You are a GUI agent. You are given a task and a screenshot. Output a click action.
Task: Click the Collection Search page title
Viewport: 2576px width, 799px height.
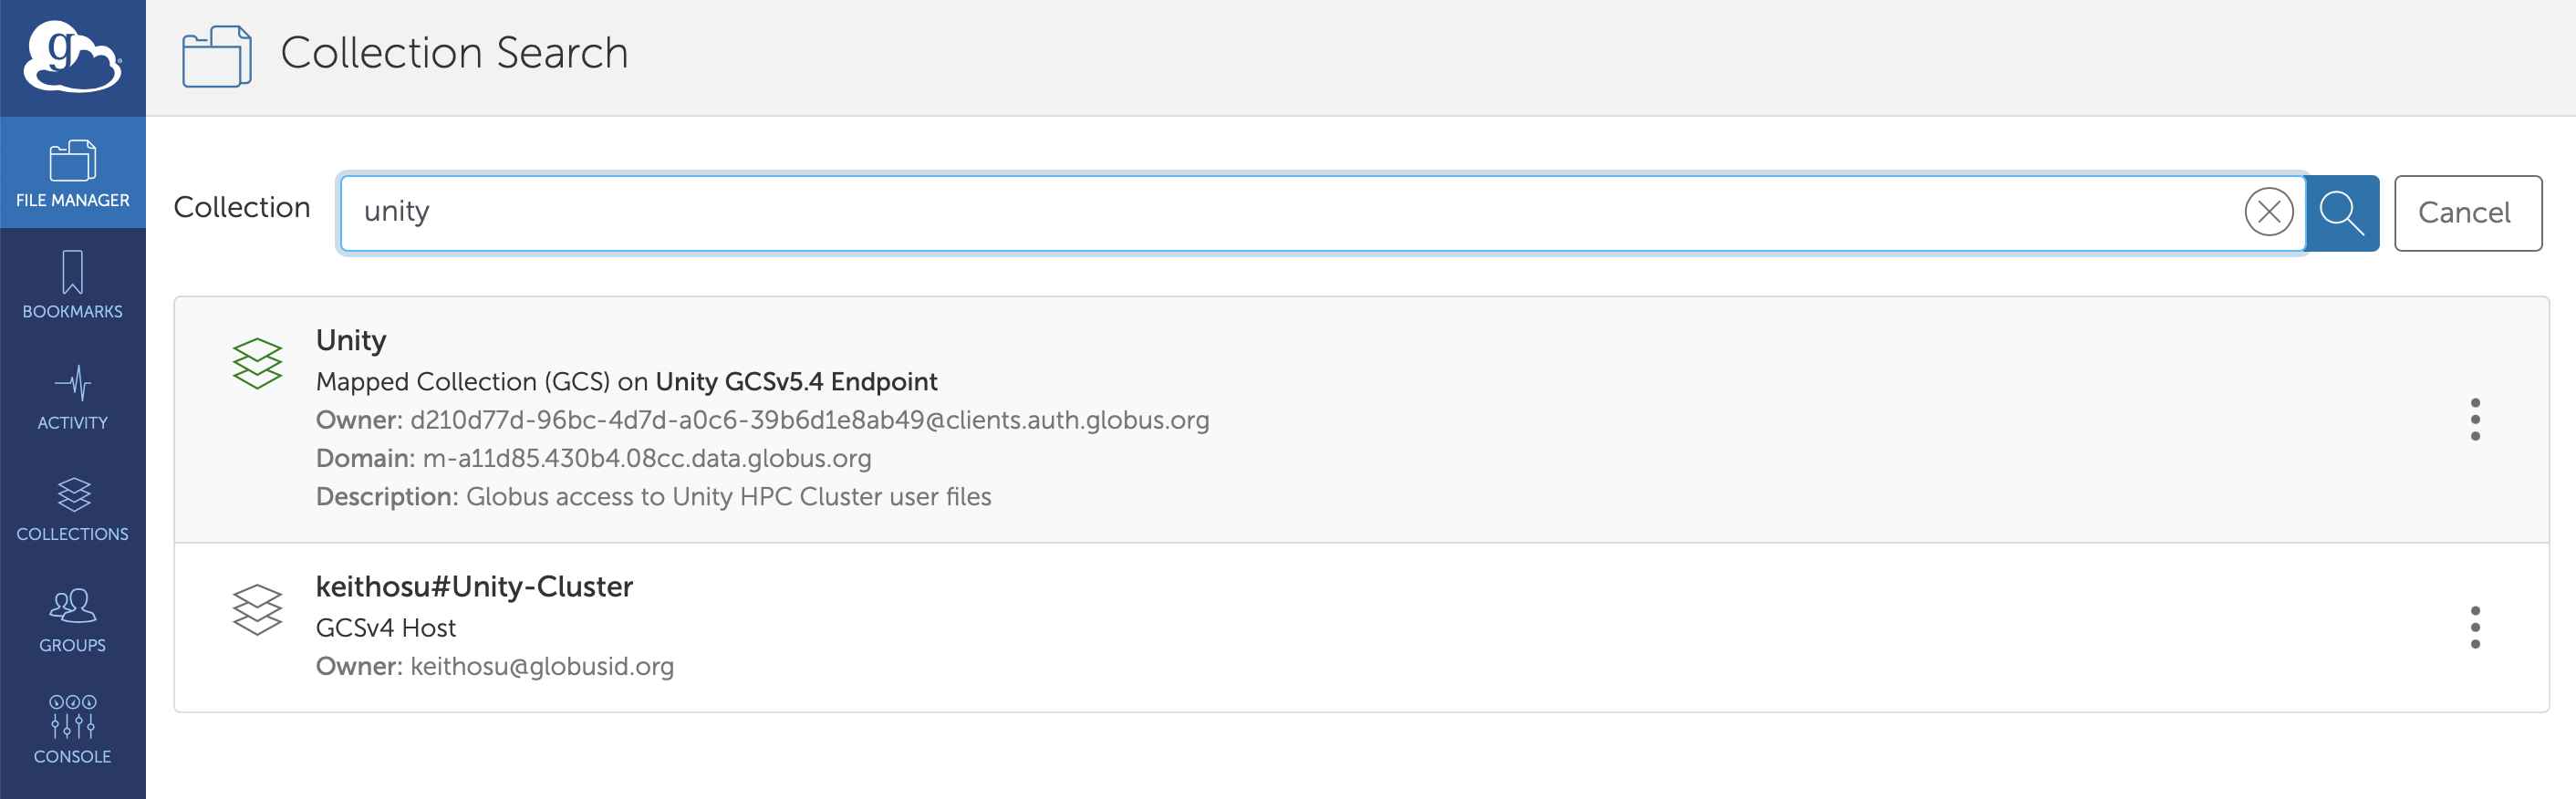pyautogui.click(x=454, y=53)
